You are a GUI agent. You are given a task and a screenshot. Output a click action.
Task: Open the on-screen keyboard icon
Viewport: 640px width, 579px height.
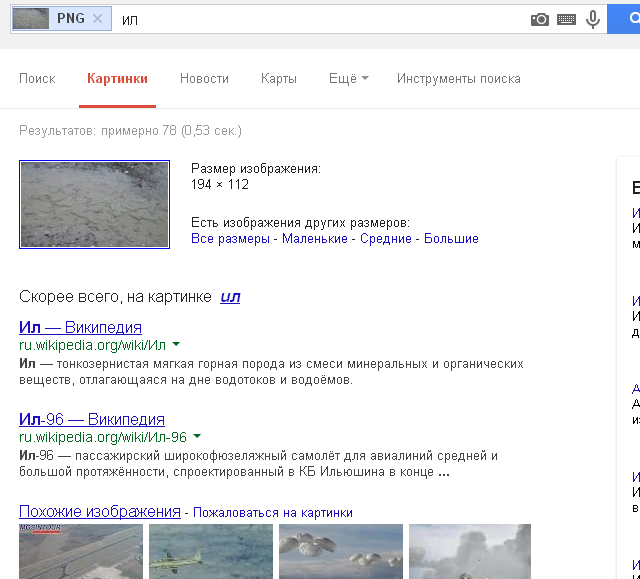(567, 19)
